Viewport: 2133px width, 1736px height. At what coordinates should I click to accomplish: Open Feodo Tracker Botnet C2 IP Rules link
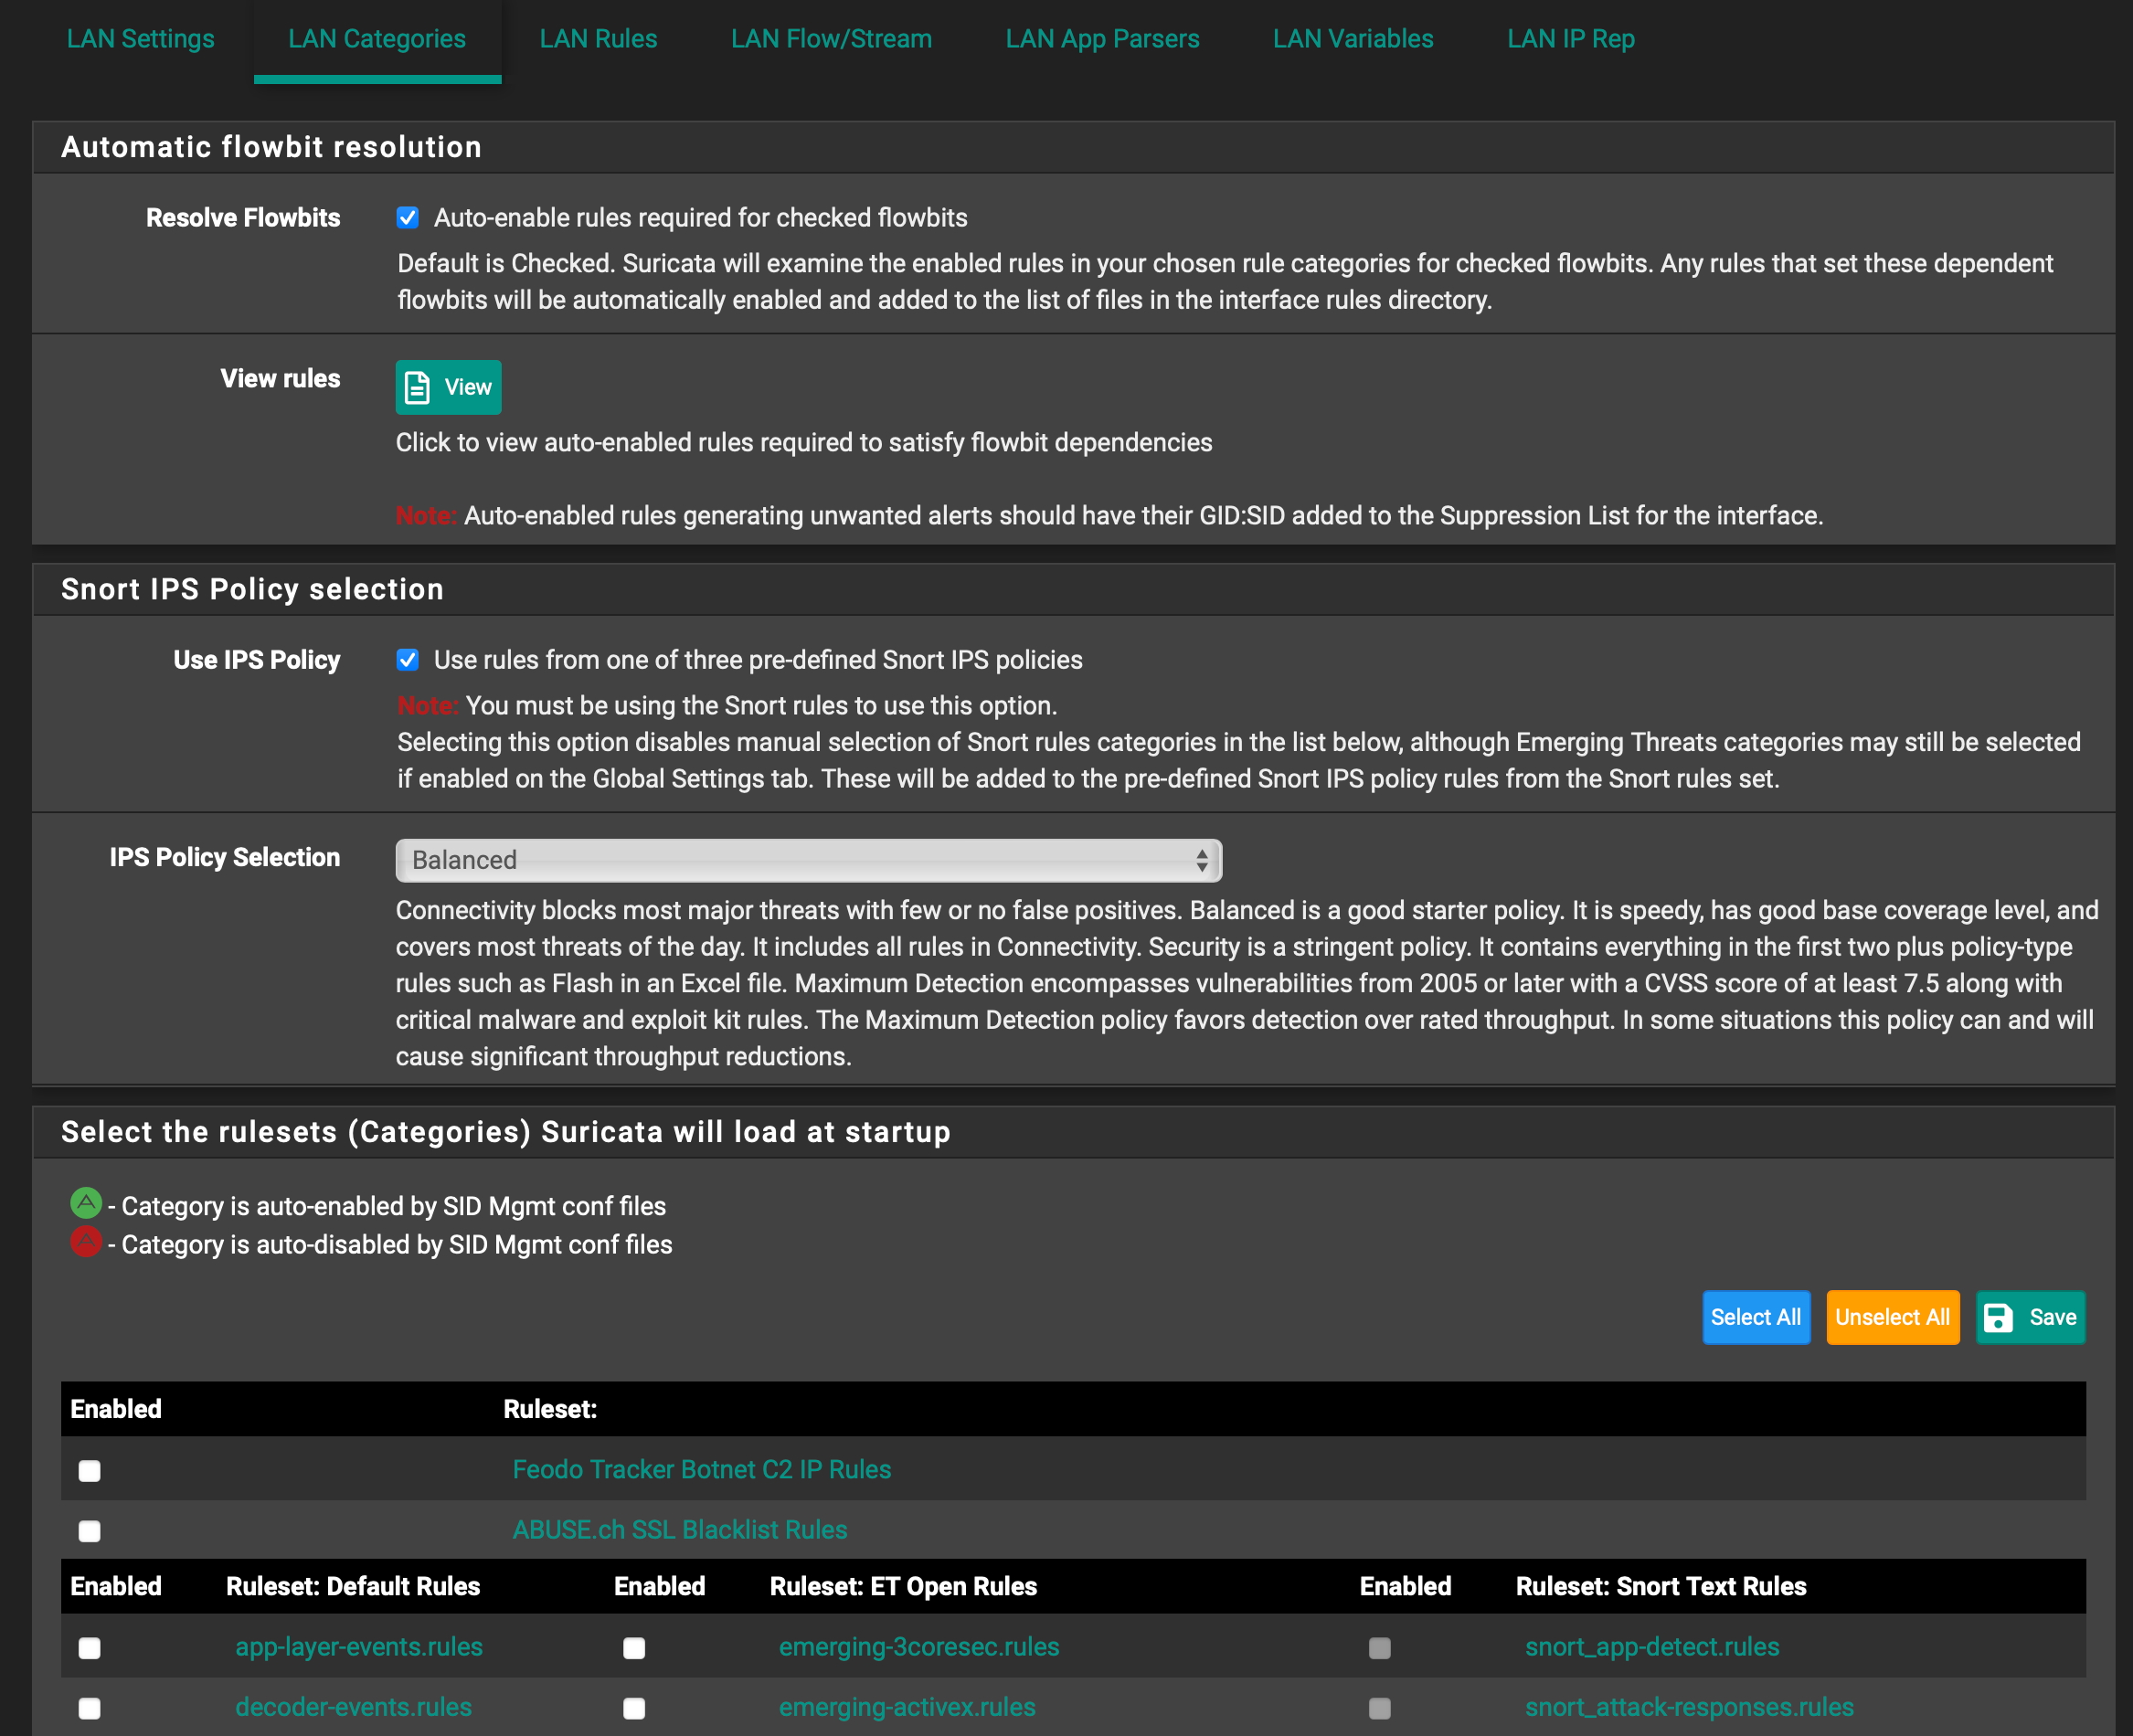[x=701, y=1469]
